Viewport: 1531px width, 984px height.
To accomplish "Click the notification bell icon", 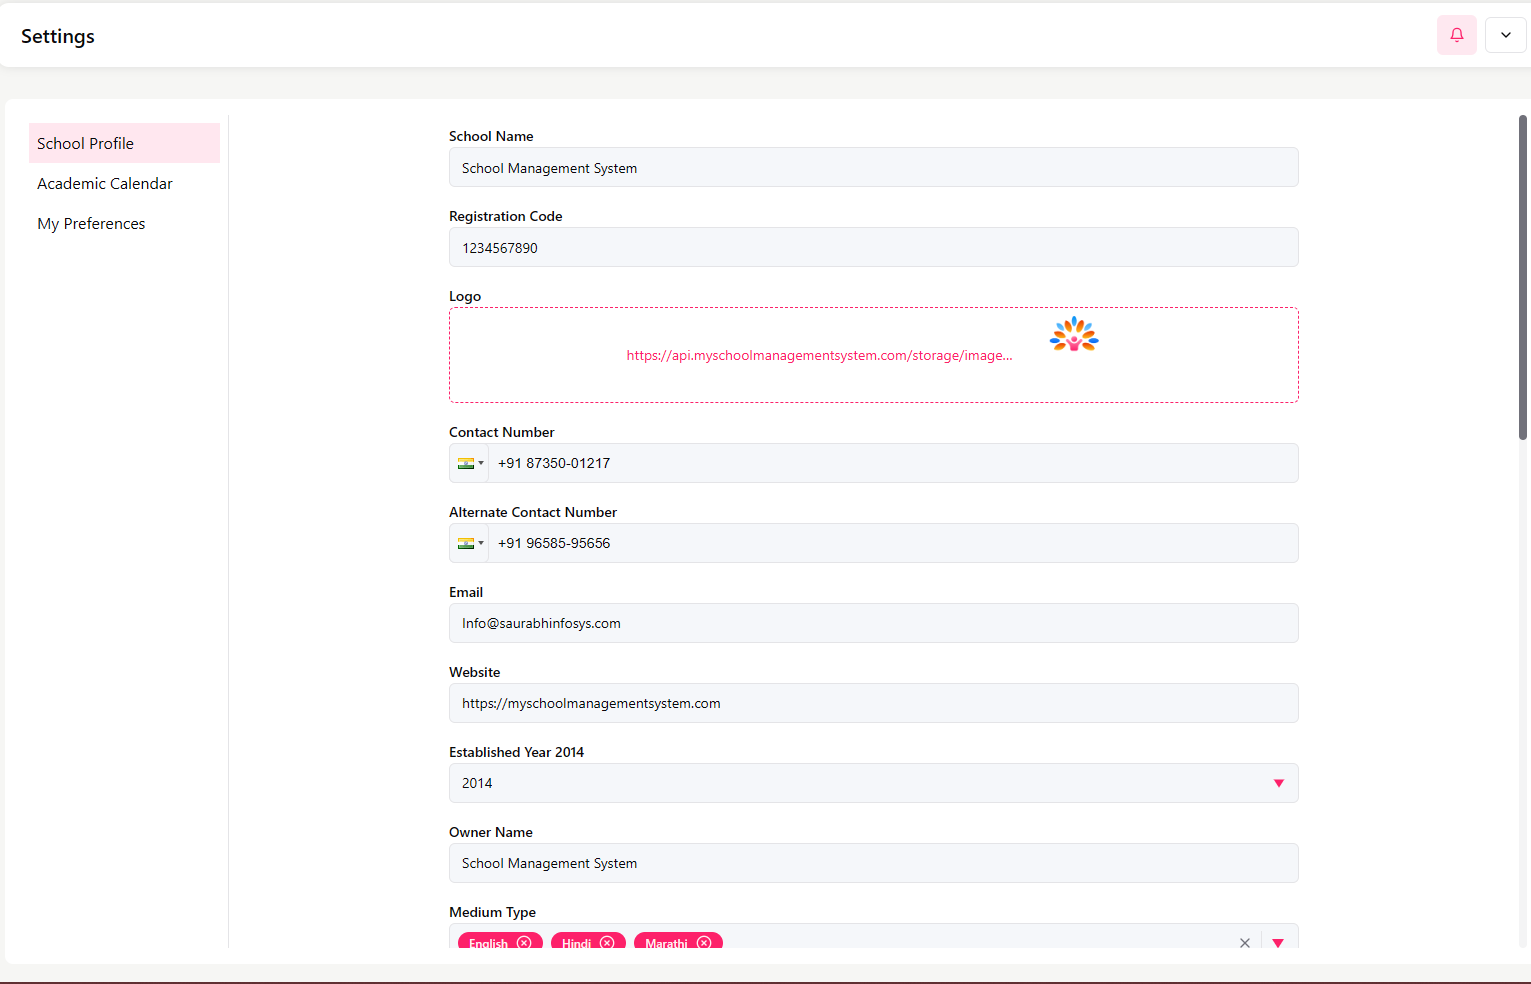I will click(1456, 35).
